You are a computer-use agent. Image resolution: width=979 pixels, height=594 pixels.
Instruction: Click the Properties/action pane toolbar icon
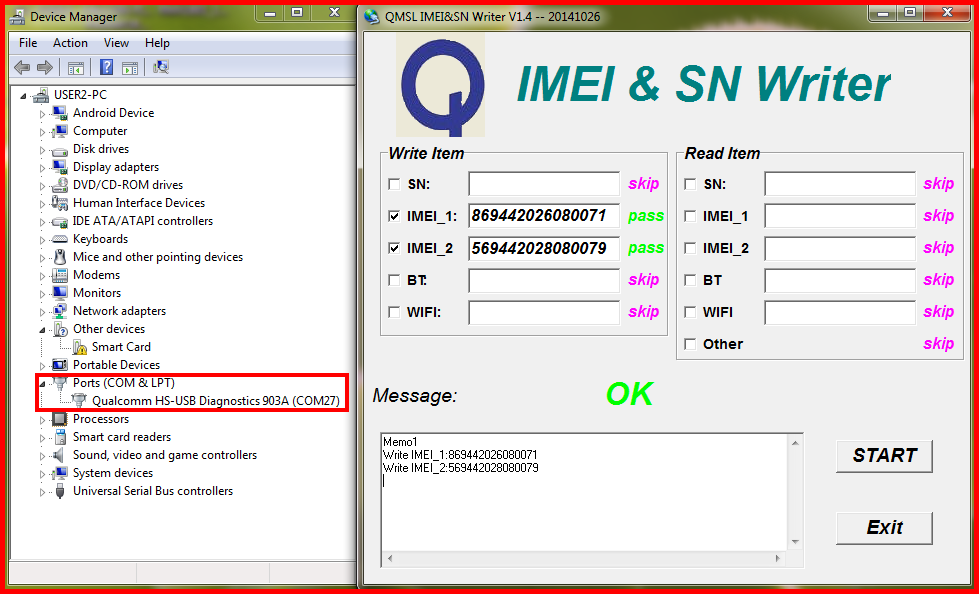coord(130,67)
